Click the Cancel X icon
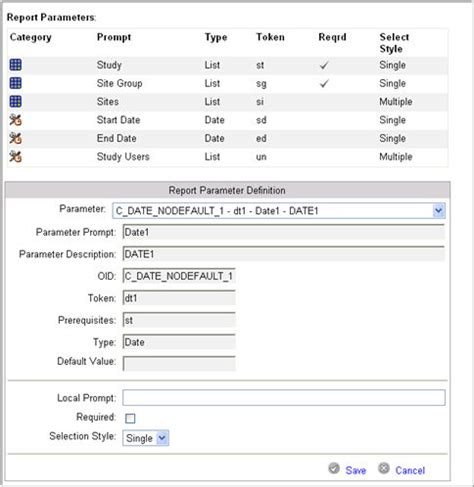 (x=384, y=468)
